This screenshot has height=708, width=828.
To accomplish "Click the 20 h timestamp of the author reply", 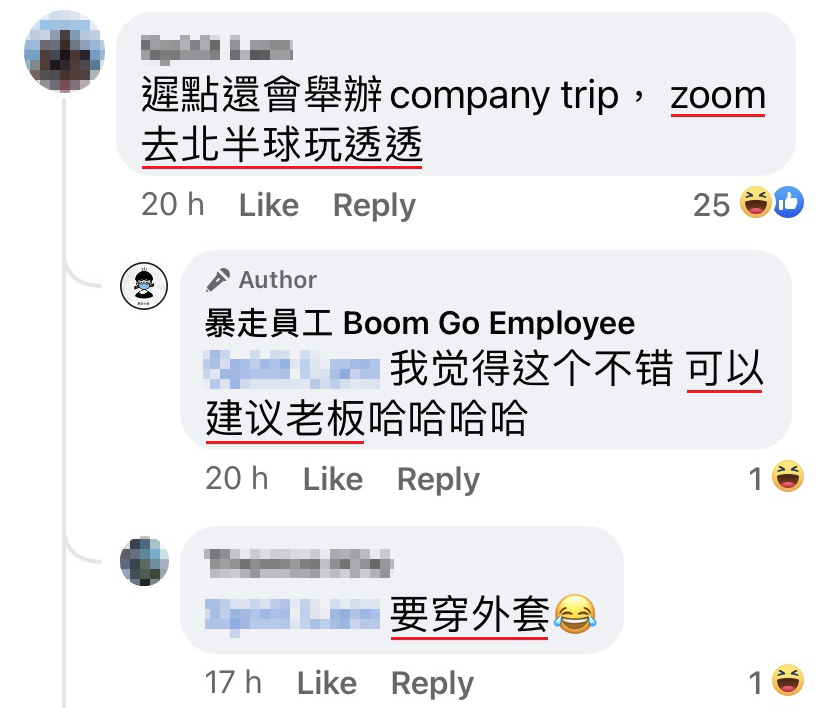I will click(237, 479).
